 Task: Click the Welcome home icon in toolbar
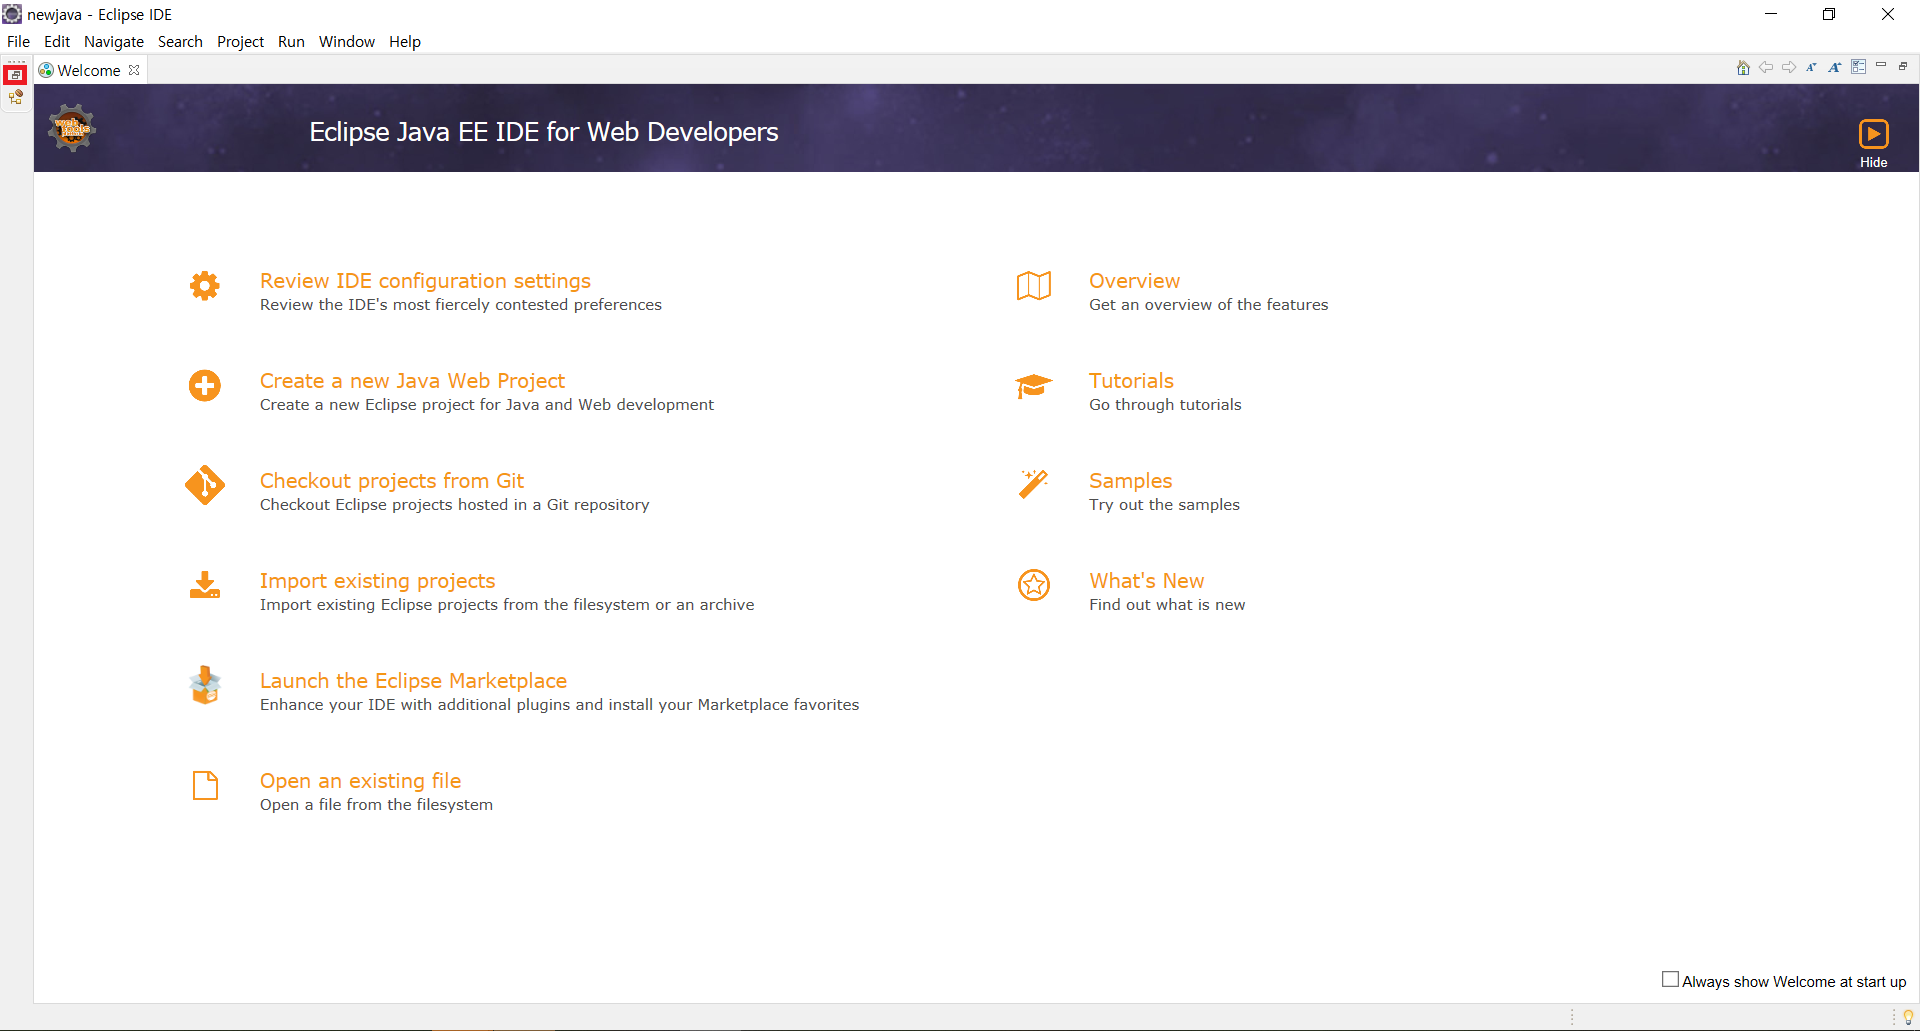[x=1743, y=68]
